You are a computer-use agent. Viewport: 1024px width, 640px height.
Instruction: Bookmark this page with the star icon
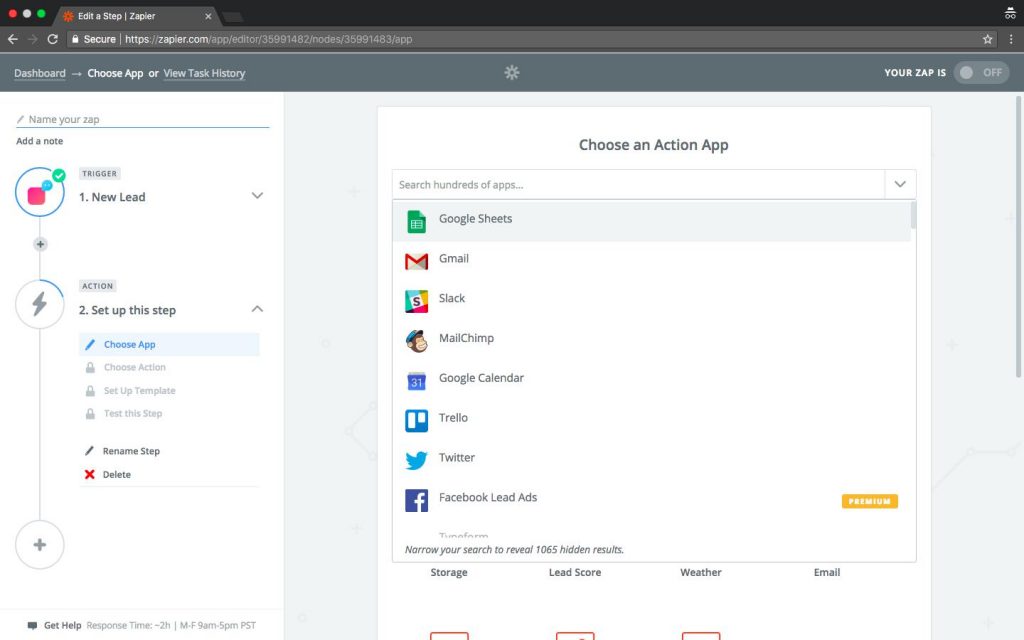(x=987, y=39)
